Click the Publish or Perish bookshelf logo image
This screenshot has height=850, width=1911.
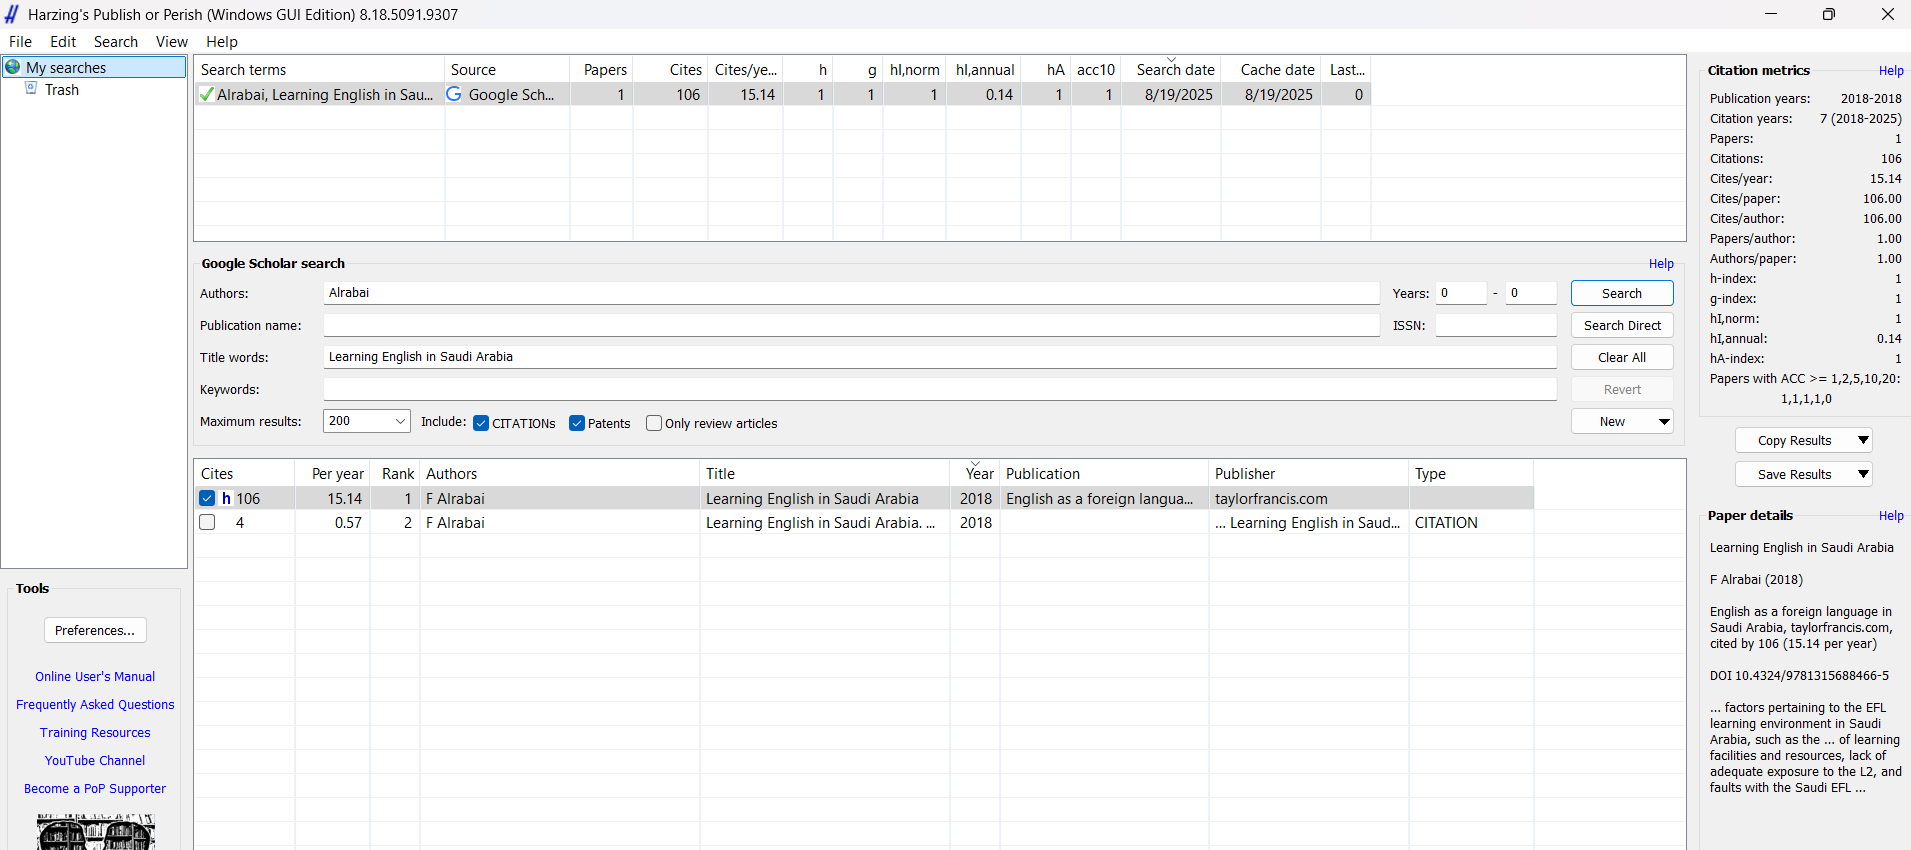(96, 832)
